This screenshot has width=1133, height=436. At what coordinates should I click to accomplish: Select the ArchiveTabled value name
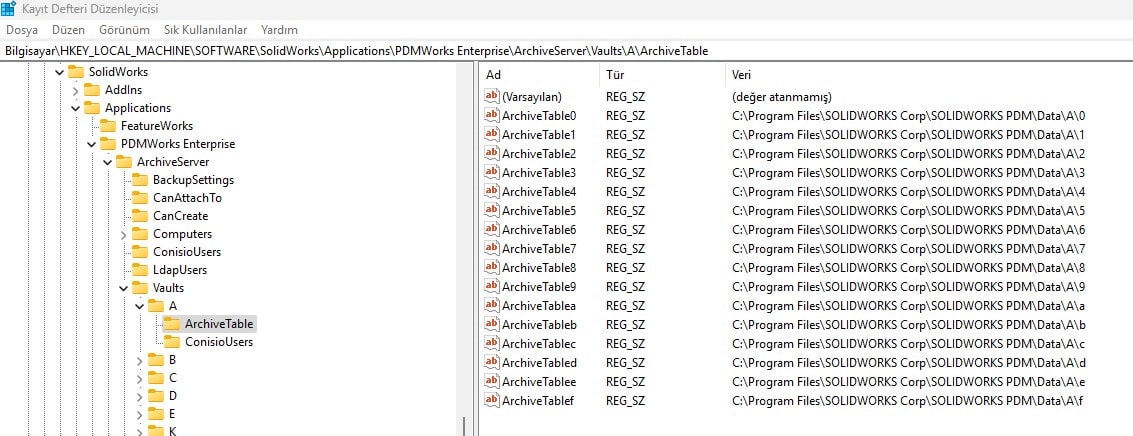point(539,362)
